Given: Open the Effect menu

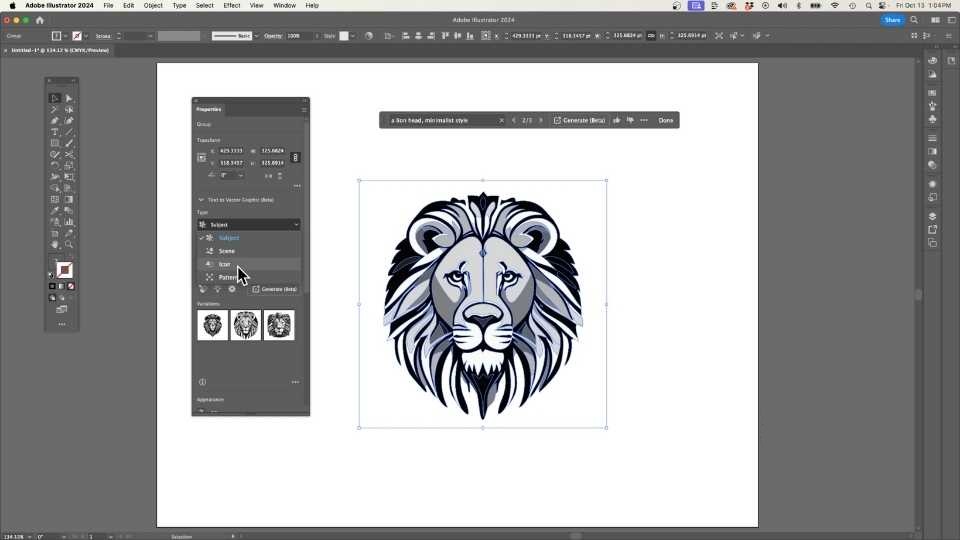Looking at the screenshot, I should click(232, 6).
